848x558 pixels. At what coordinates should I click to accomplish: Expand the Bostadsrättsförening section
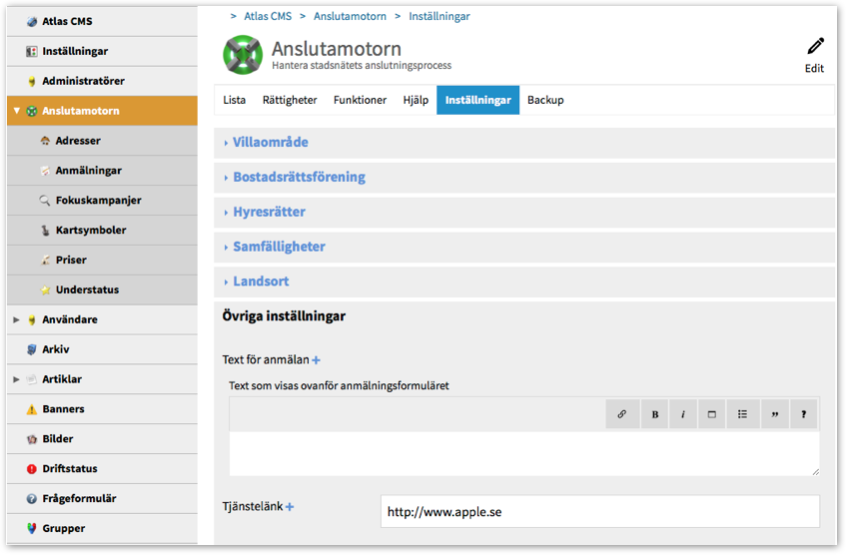(298, 177)
